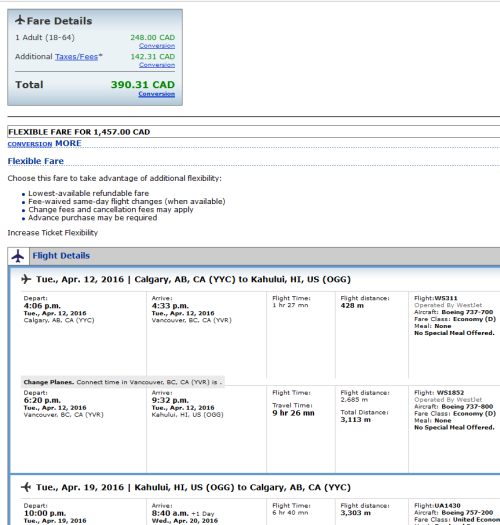Image resolution: width=500 pixels, height=525 pixels.
Task: Open Conversion link under 142.31 CAD
Action: 157,65
